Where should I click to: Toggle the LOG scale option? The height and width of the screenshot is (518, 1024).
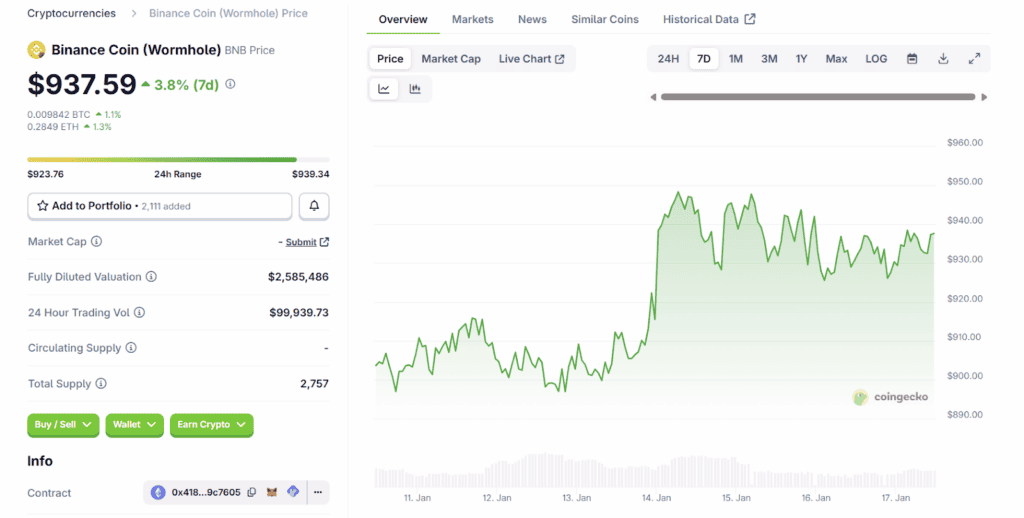pos(876,59)
